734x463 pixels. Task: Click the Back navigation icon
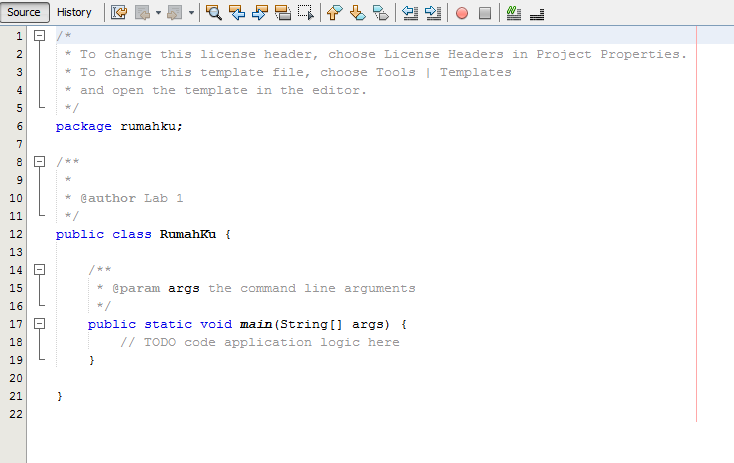coord(142,13)
